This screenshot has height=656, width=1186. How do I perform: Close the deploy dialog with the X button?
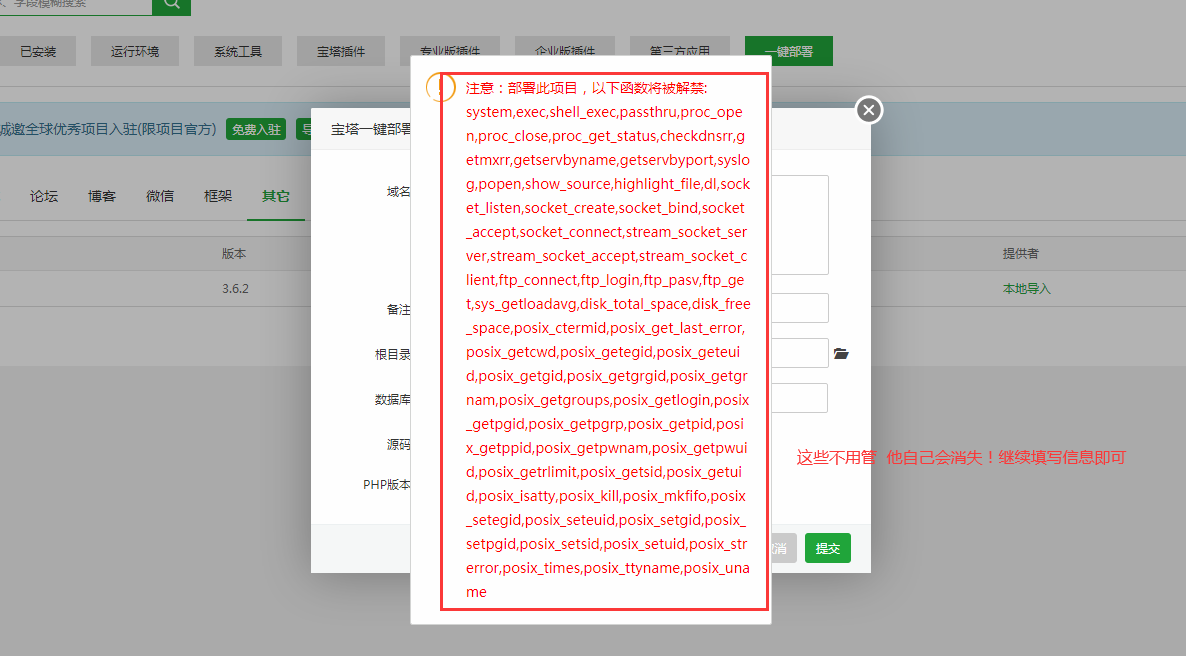(x=868, y=111)
